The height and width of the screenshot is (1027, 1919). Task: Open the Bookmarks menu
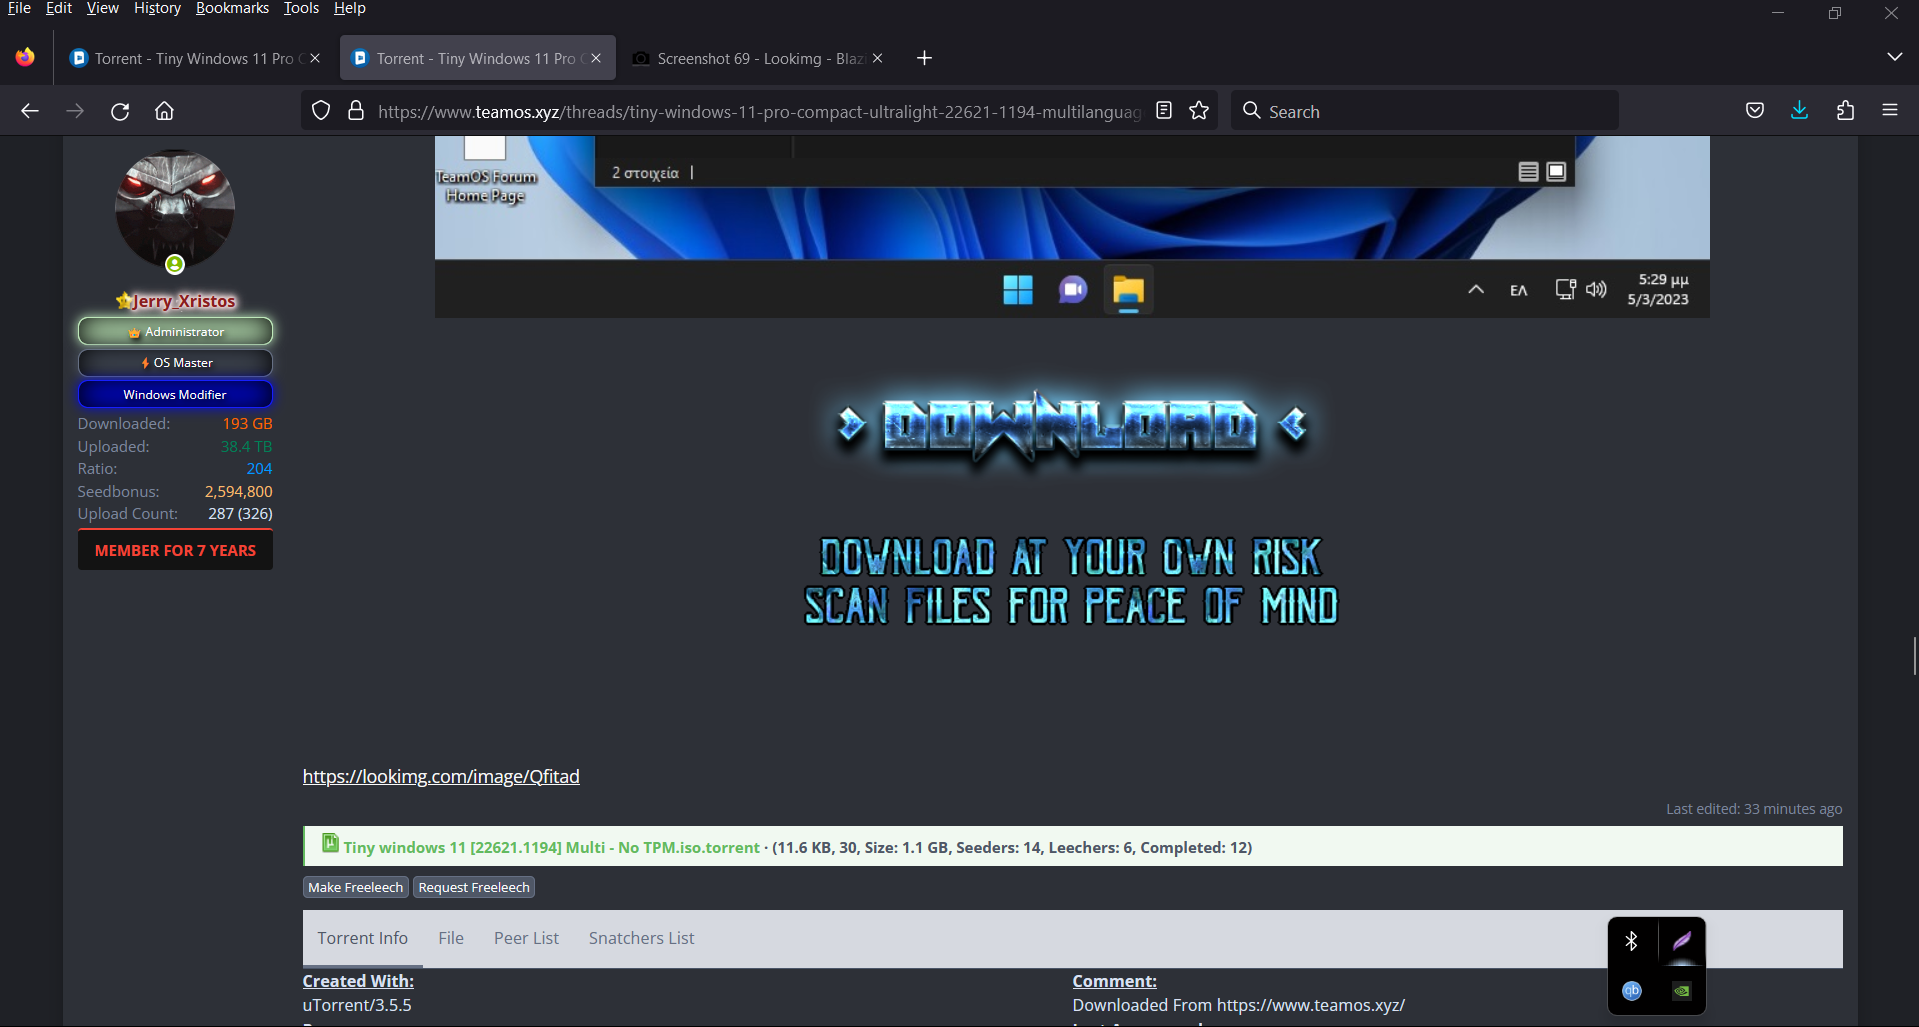point(232,8)
